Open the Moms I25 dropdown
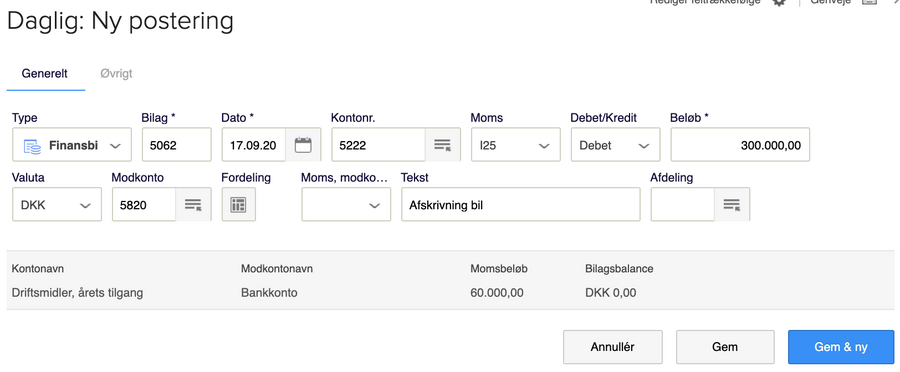Screen dimensions: 900x372 point(515,145)
